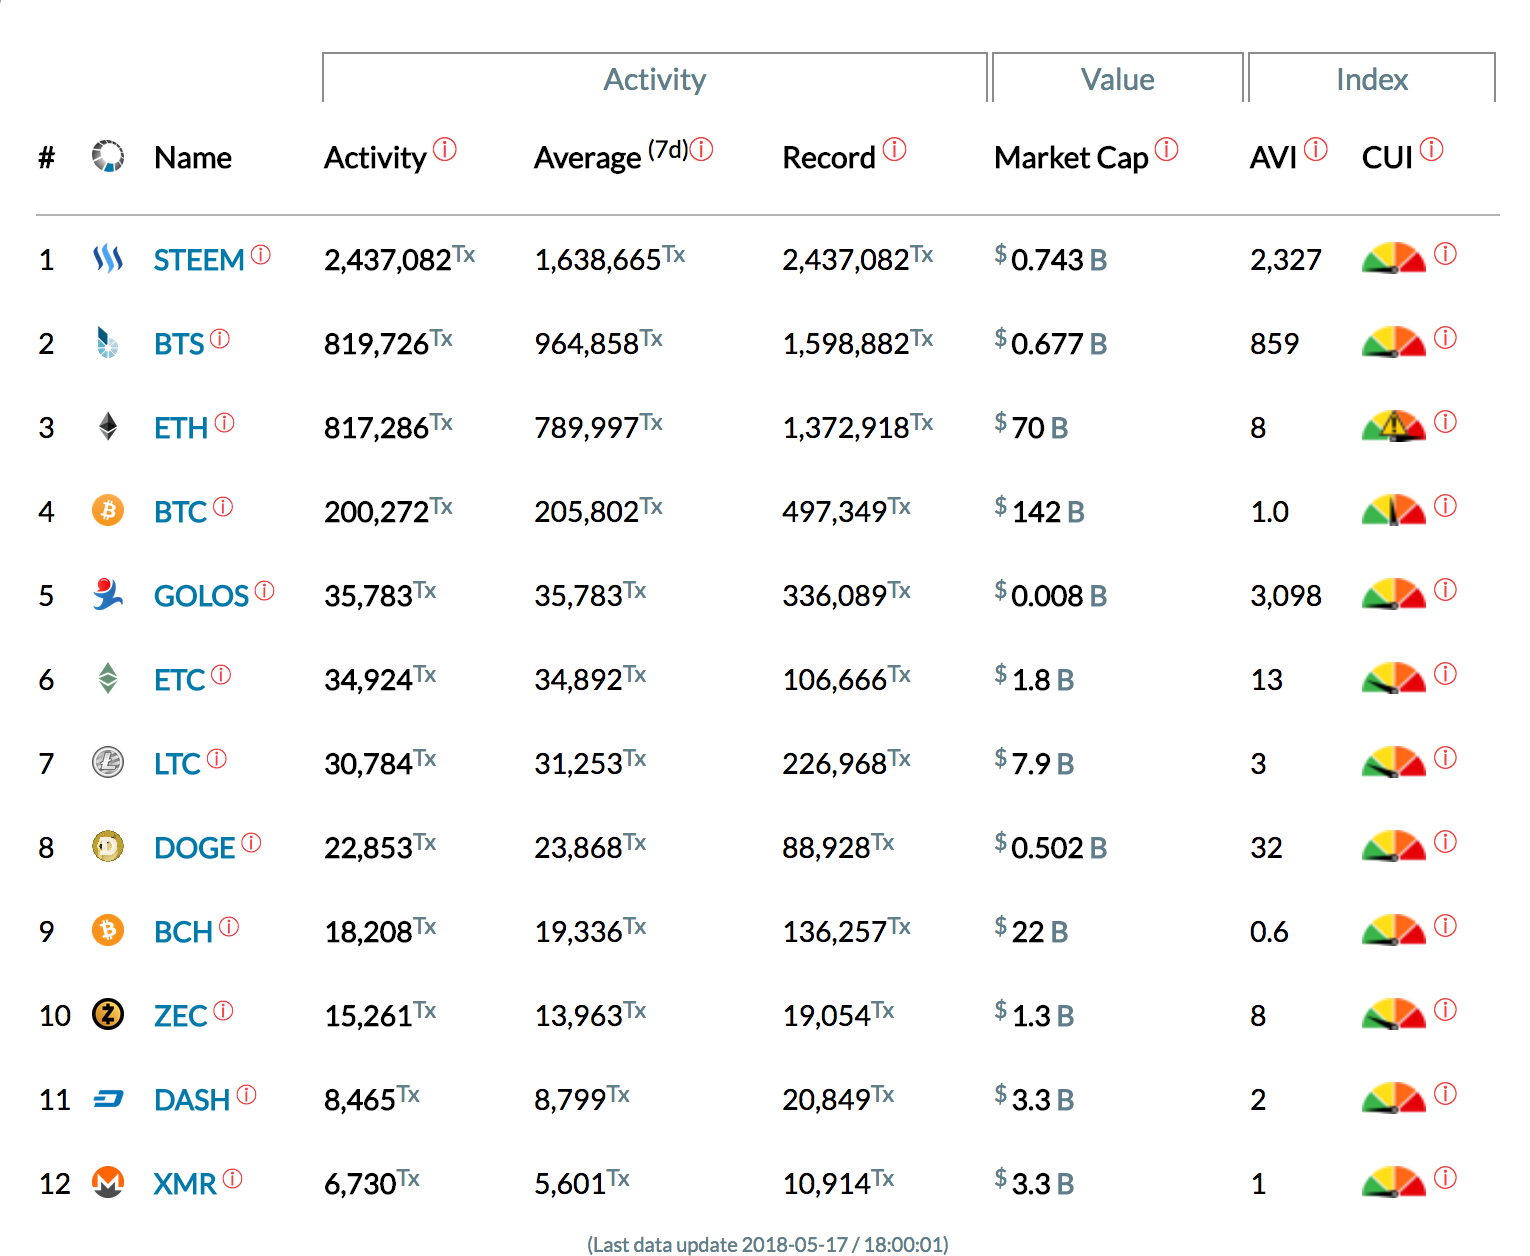Sort by the AVI column header
Viewport: 1530px width, 1256px height.
click(x=1274, y=157)
